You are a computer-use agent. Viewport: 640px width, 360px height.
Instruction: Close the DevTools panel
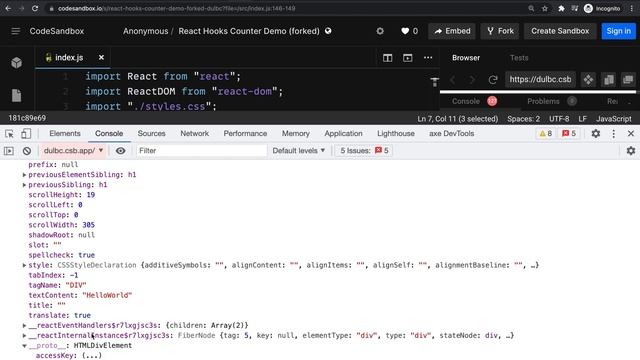pyautogui.click(x=631, y=133)
